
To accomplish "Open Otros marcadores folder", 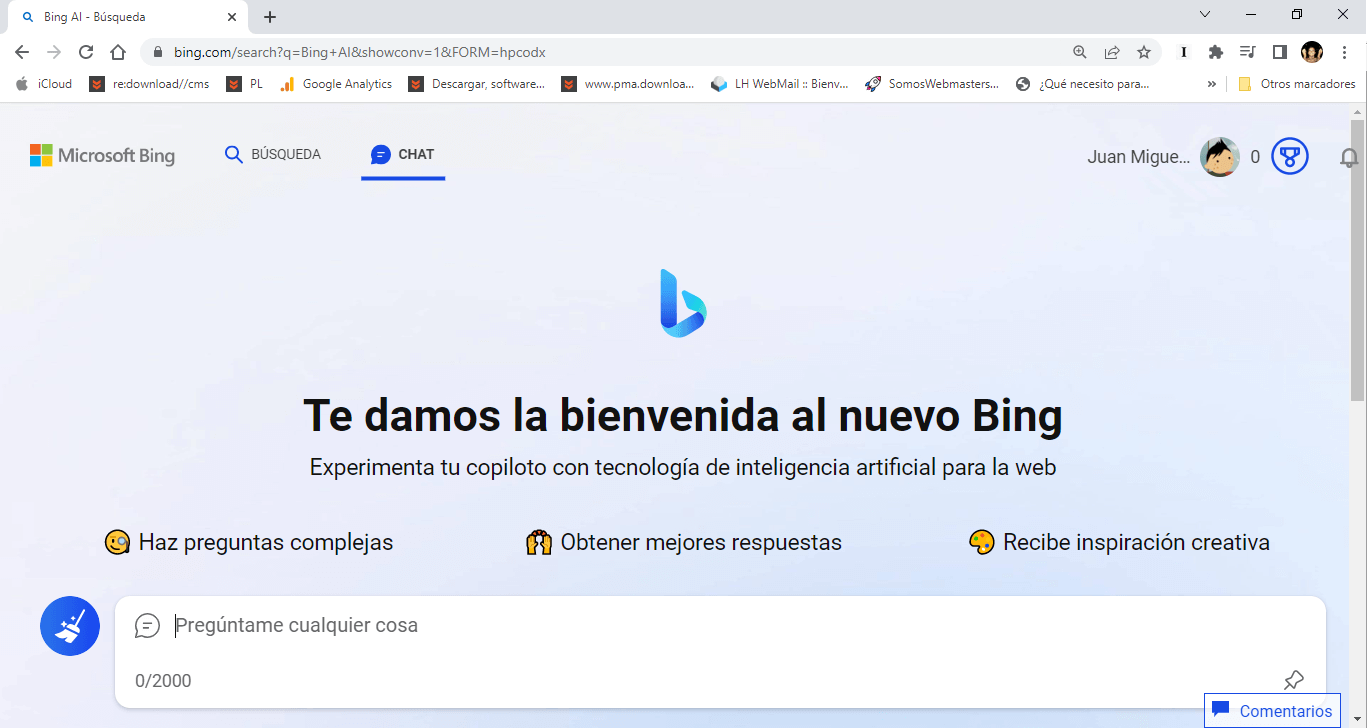I will (1297, 84).
